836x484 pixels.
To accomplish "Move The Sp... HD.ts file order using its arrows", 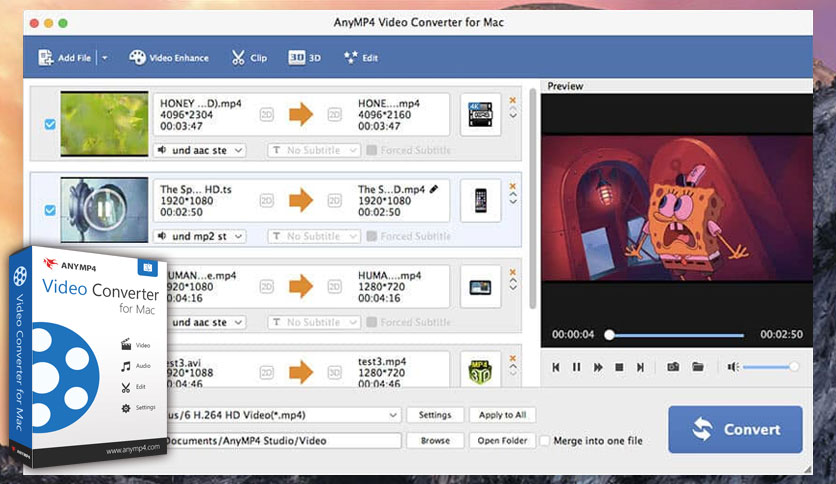I will 513,198.
